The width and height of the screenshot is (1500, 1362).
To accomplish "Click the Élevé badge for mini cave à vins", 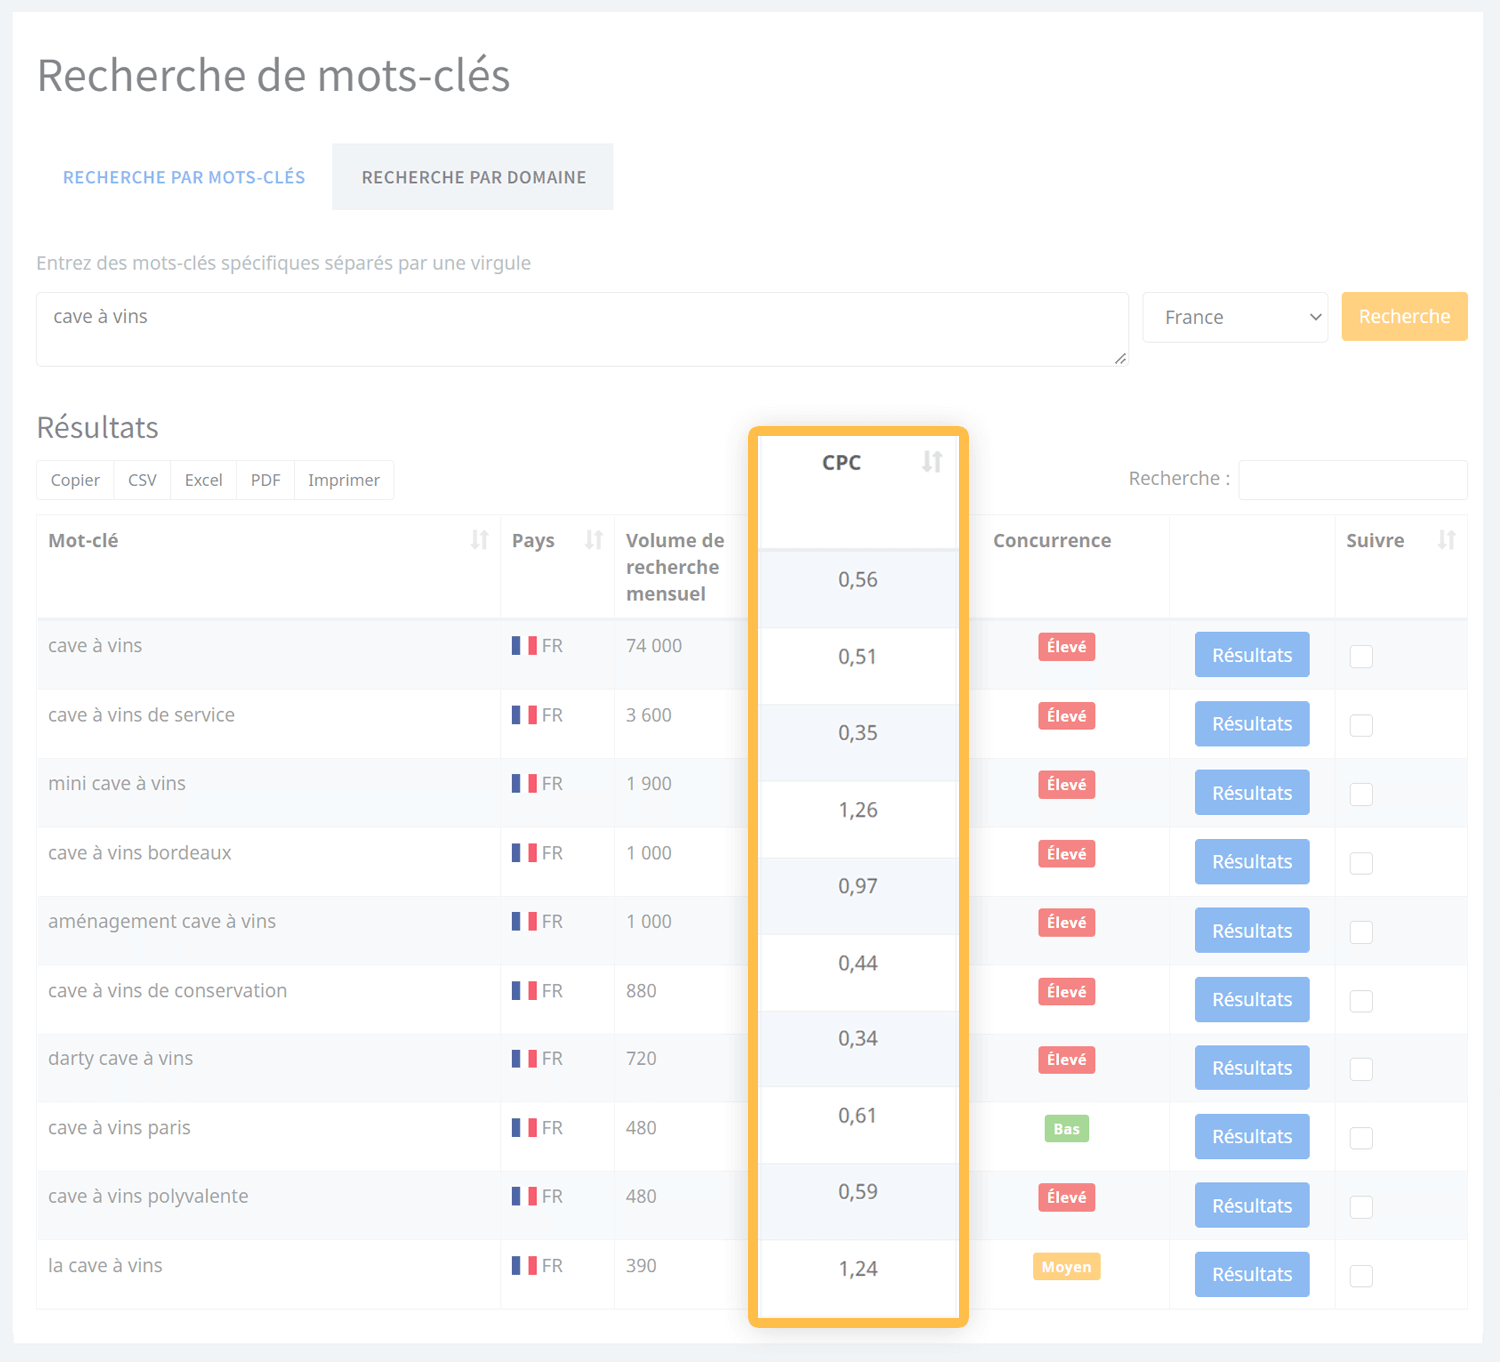I will (1066, 785).
